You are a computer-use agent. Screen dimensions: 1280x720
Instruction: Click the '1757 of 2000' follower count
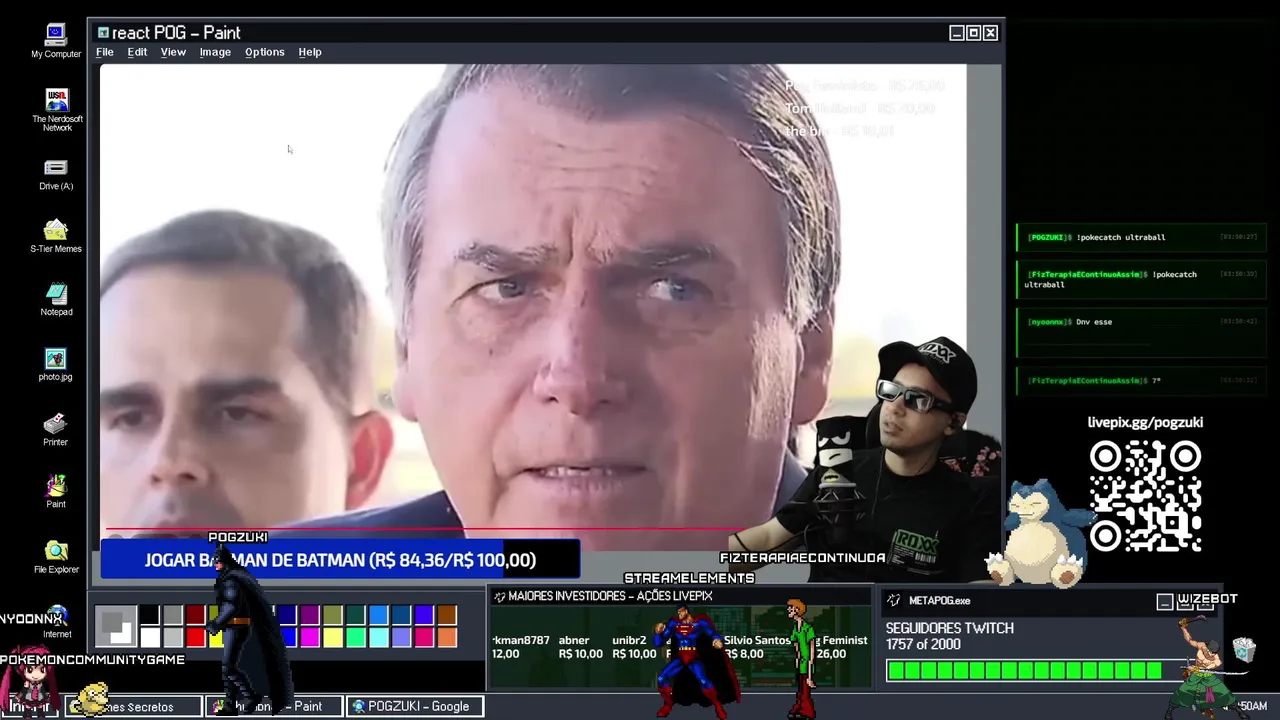click(923, 645)
